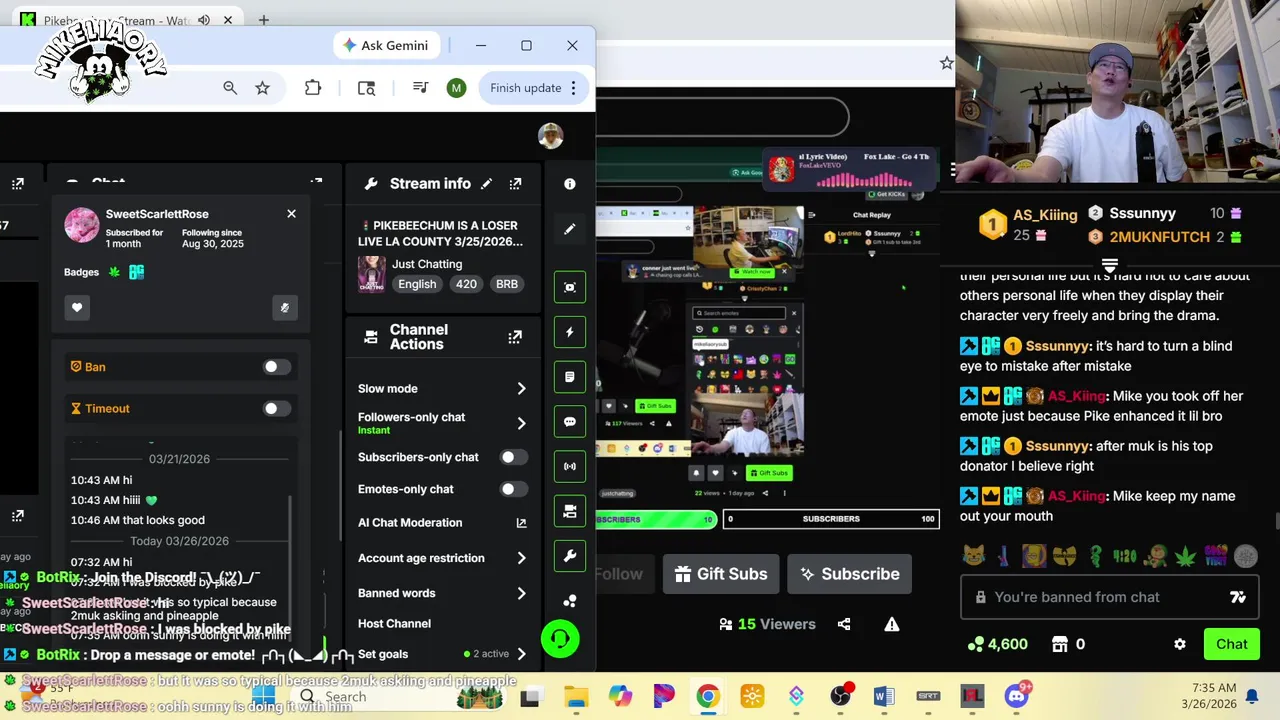Click the info icon in dashboard sidebar
The height and width of the screenshot is (720, 1280).
tap(569, 184)
